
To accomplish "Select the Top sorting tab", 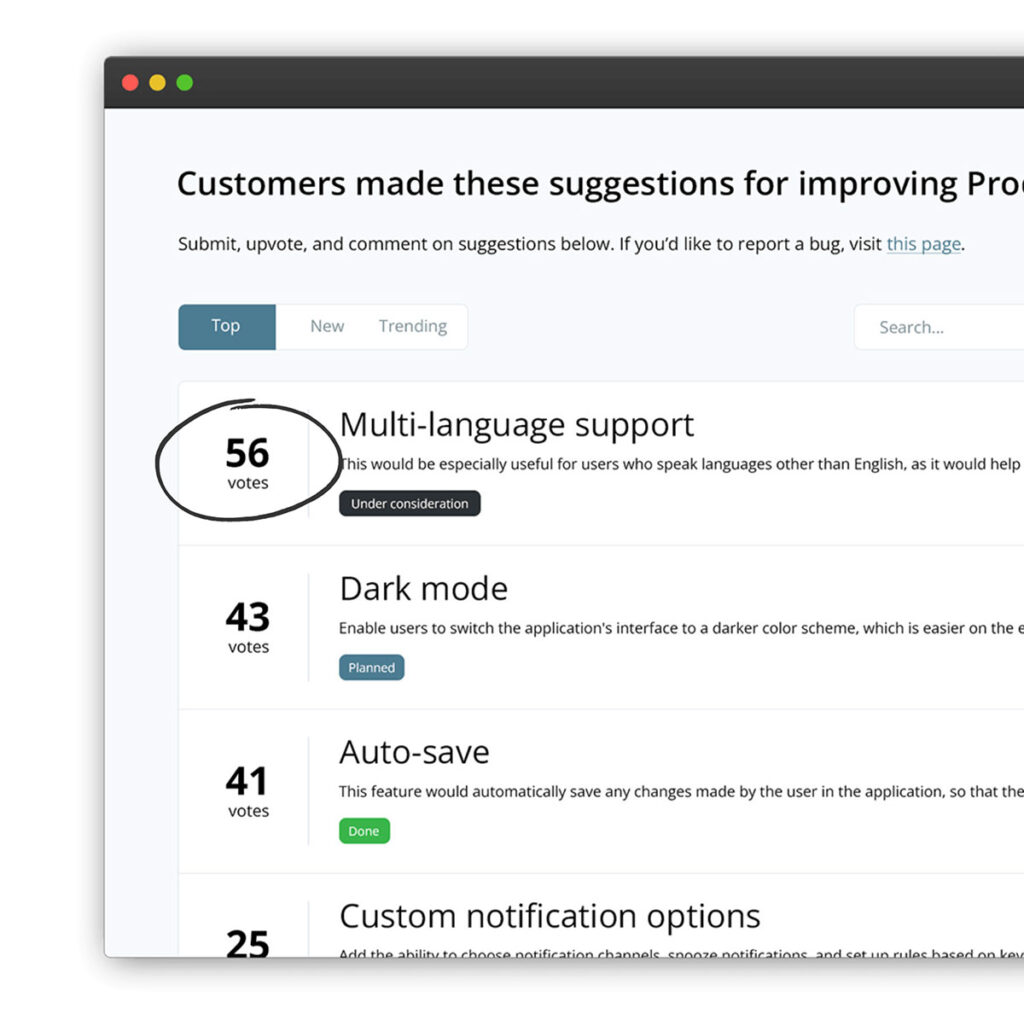I will pos(226,326).
